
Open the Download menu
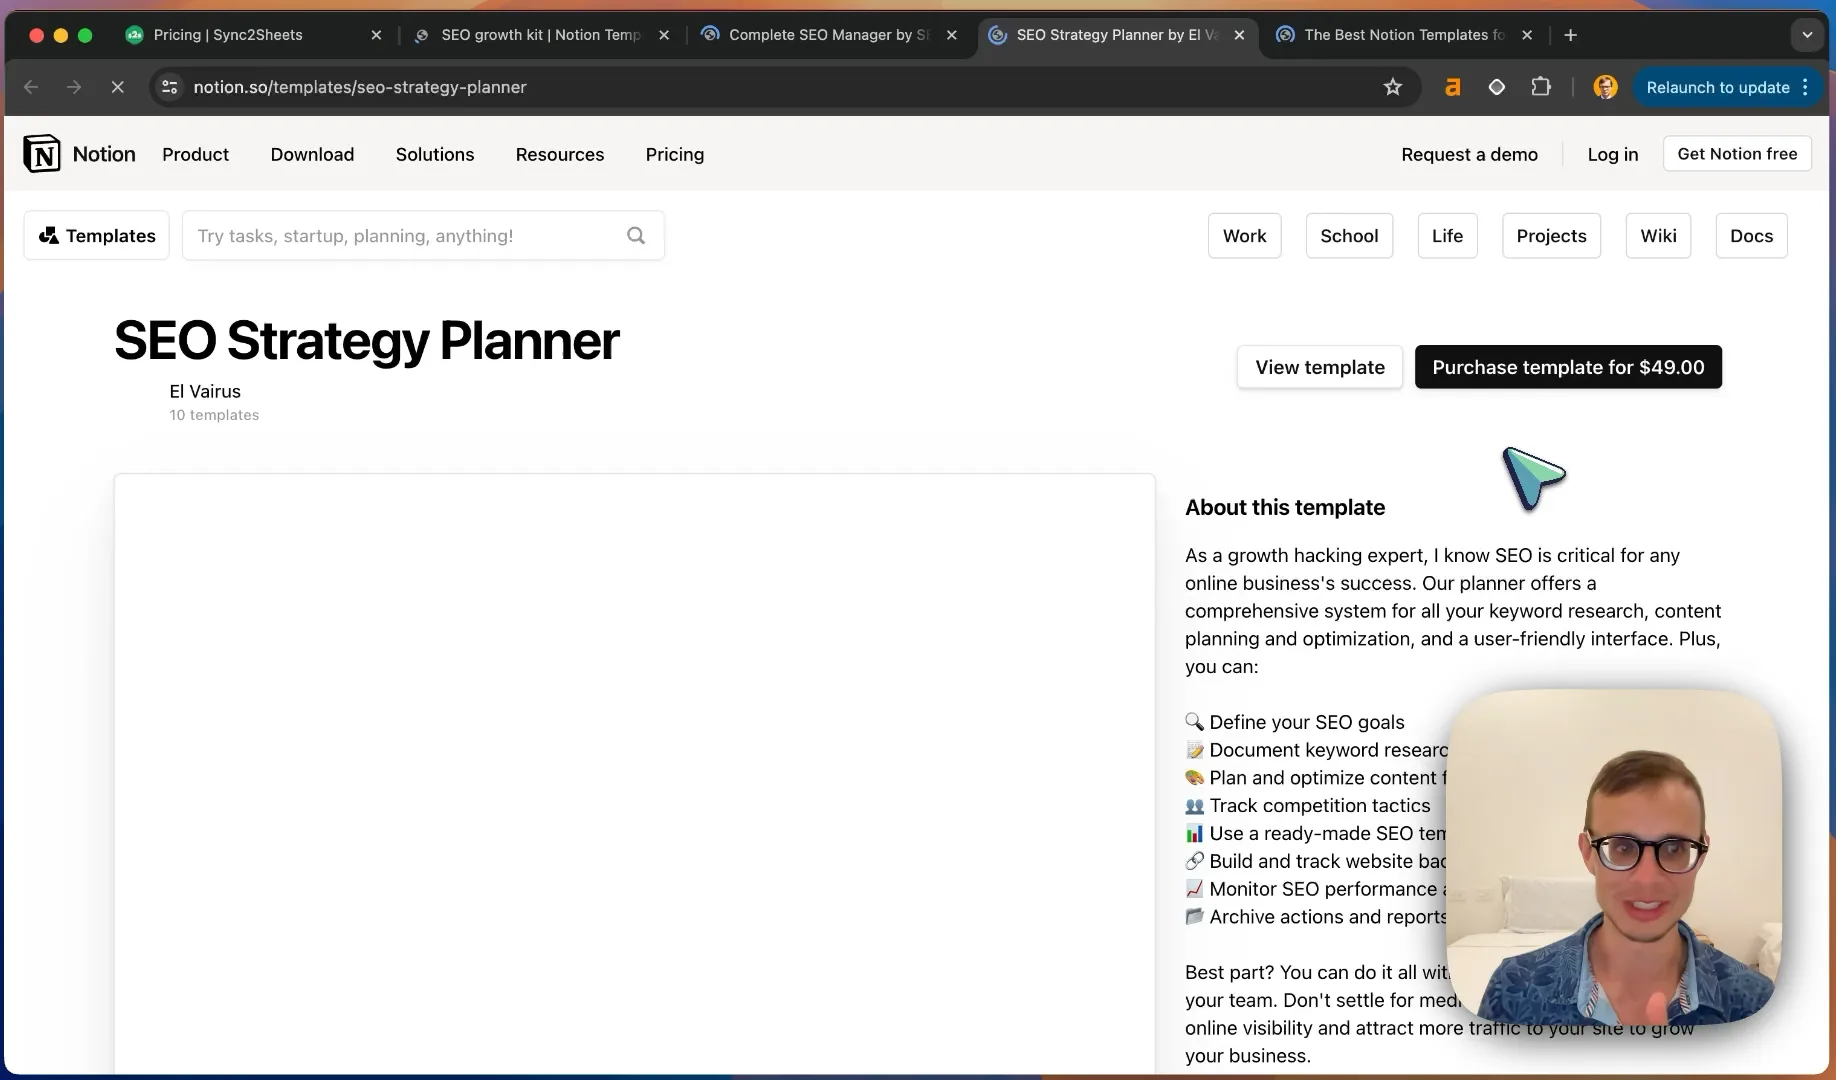coord(312,154)
